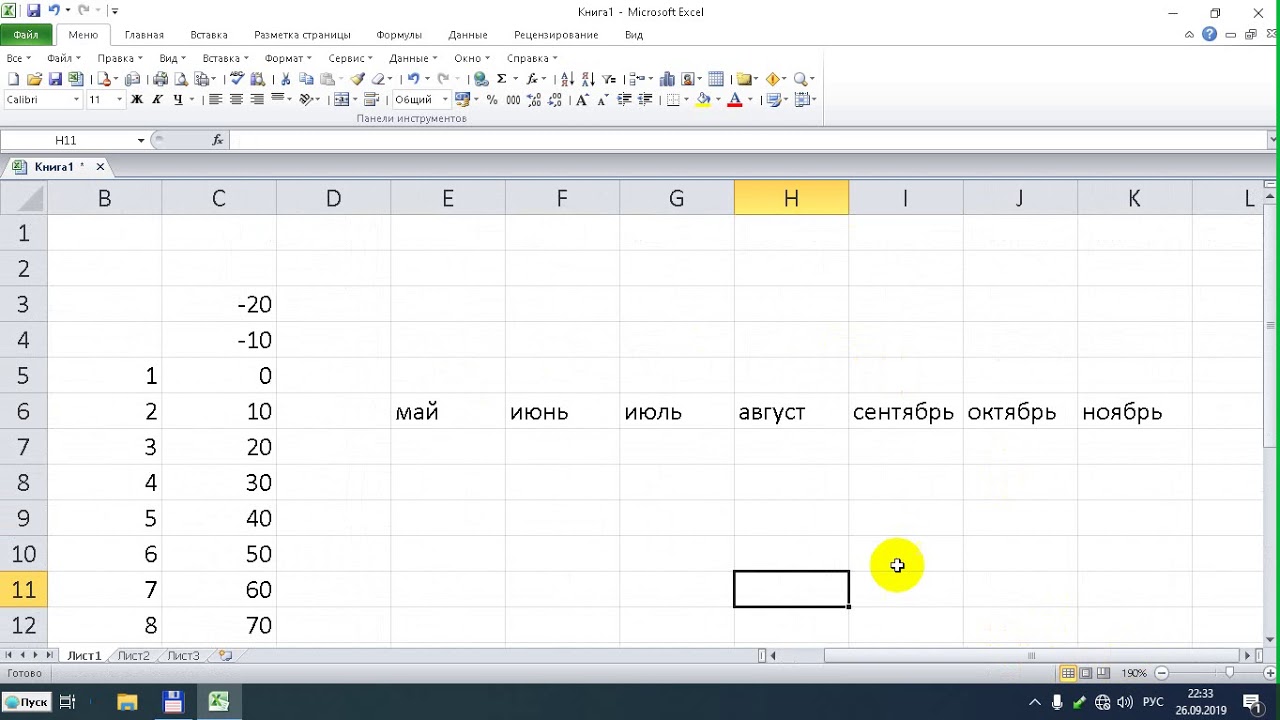The height and width of the screenshot is (720, 1280).
Task: Open the Calibri font name dropdown
Action: 76,100
